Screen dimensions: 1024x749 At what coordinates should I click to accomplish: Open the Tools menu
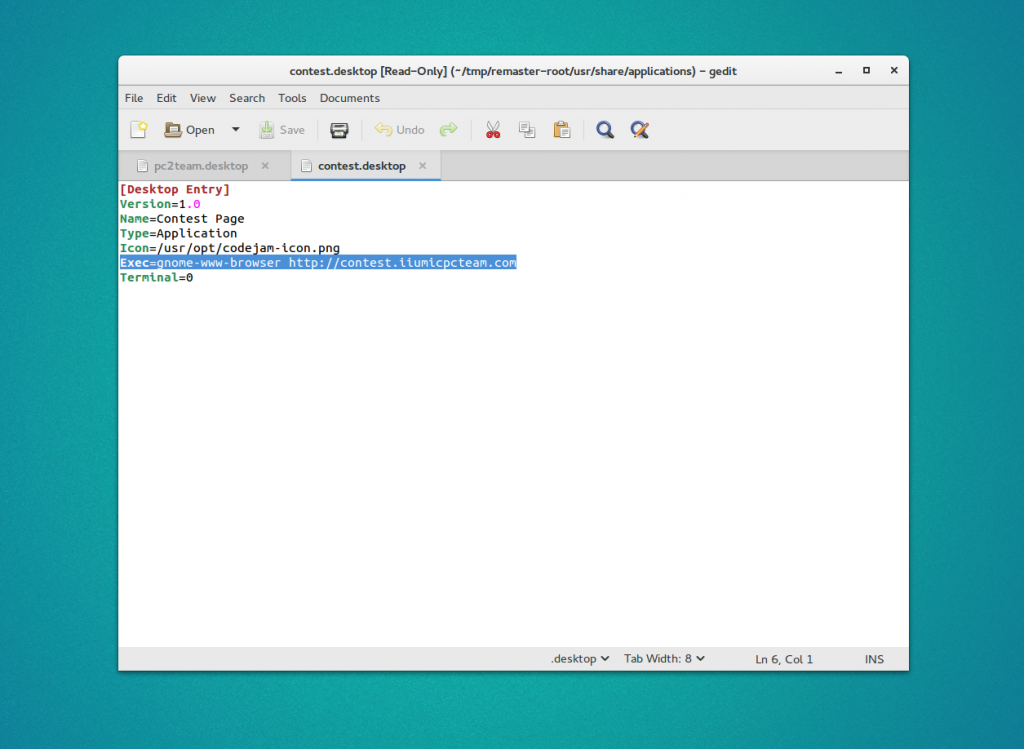click(x=292, y=97)
